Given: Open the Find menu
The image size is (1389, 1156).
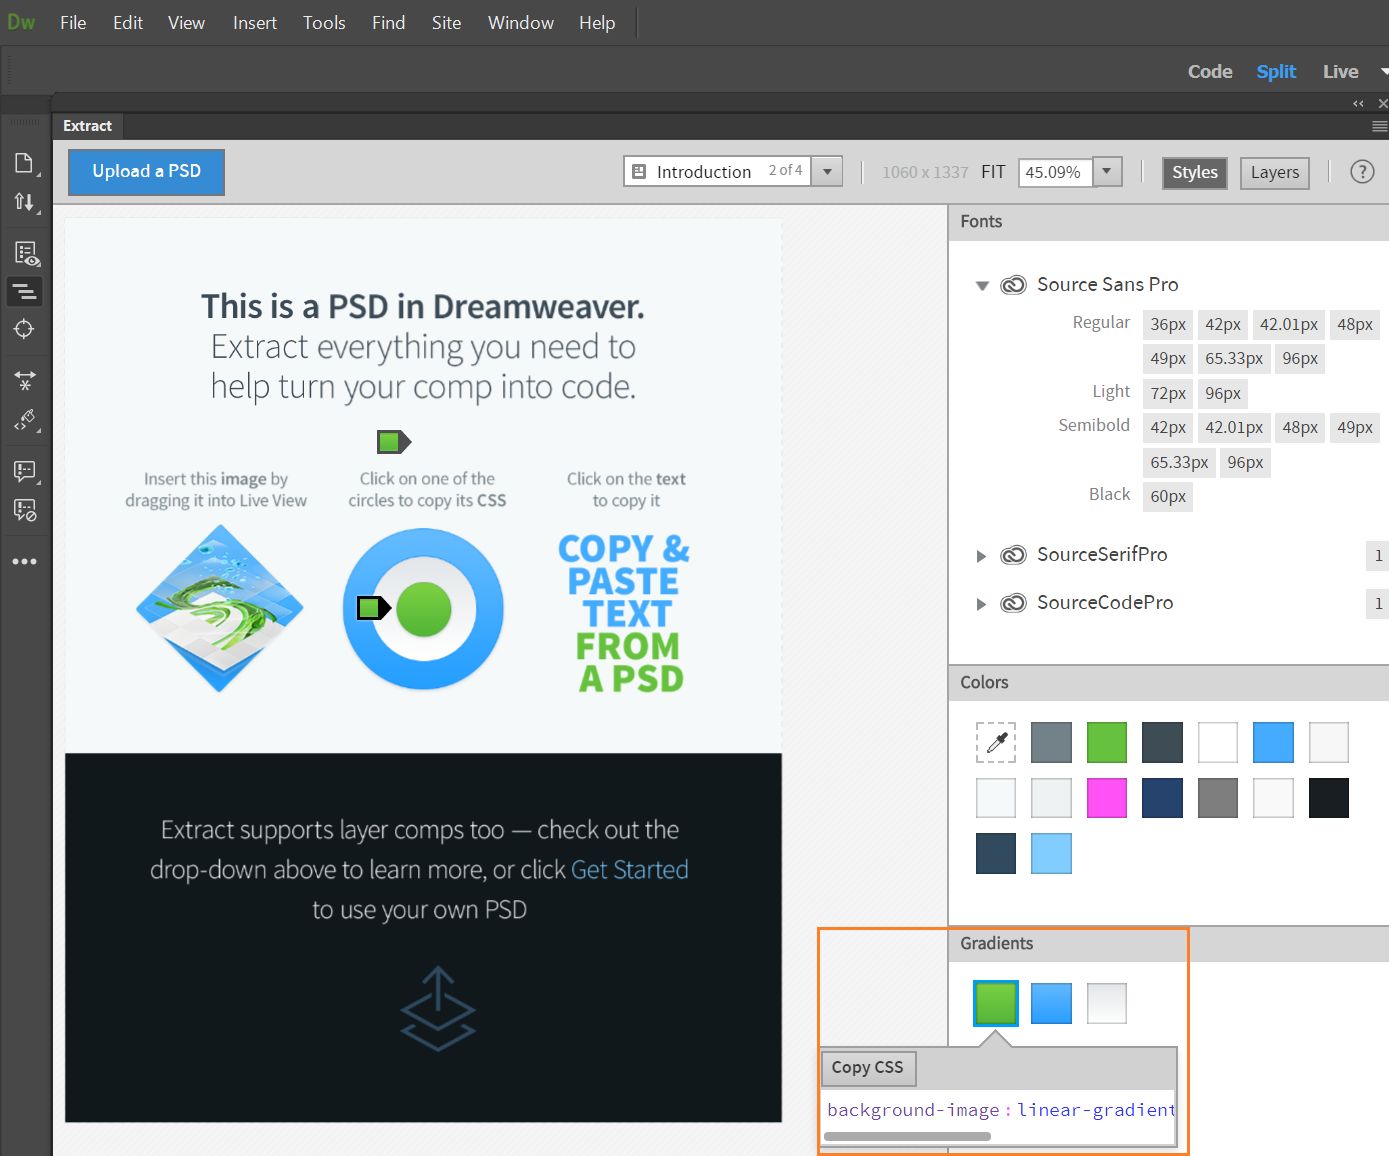Looking at the screenshot, I should pos(389,22).
